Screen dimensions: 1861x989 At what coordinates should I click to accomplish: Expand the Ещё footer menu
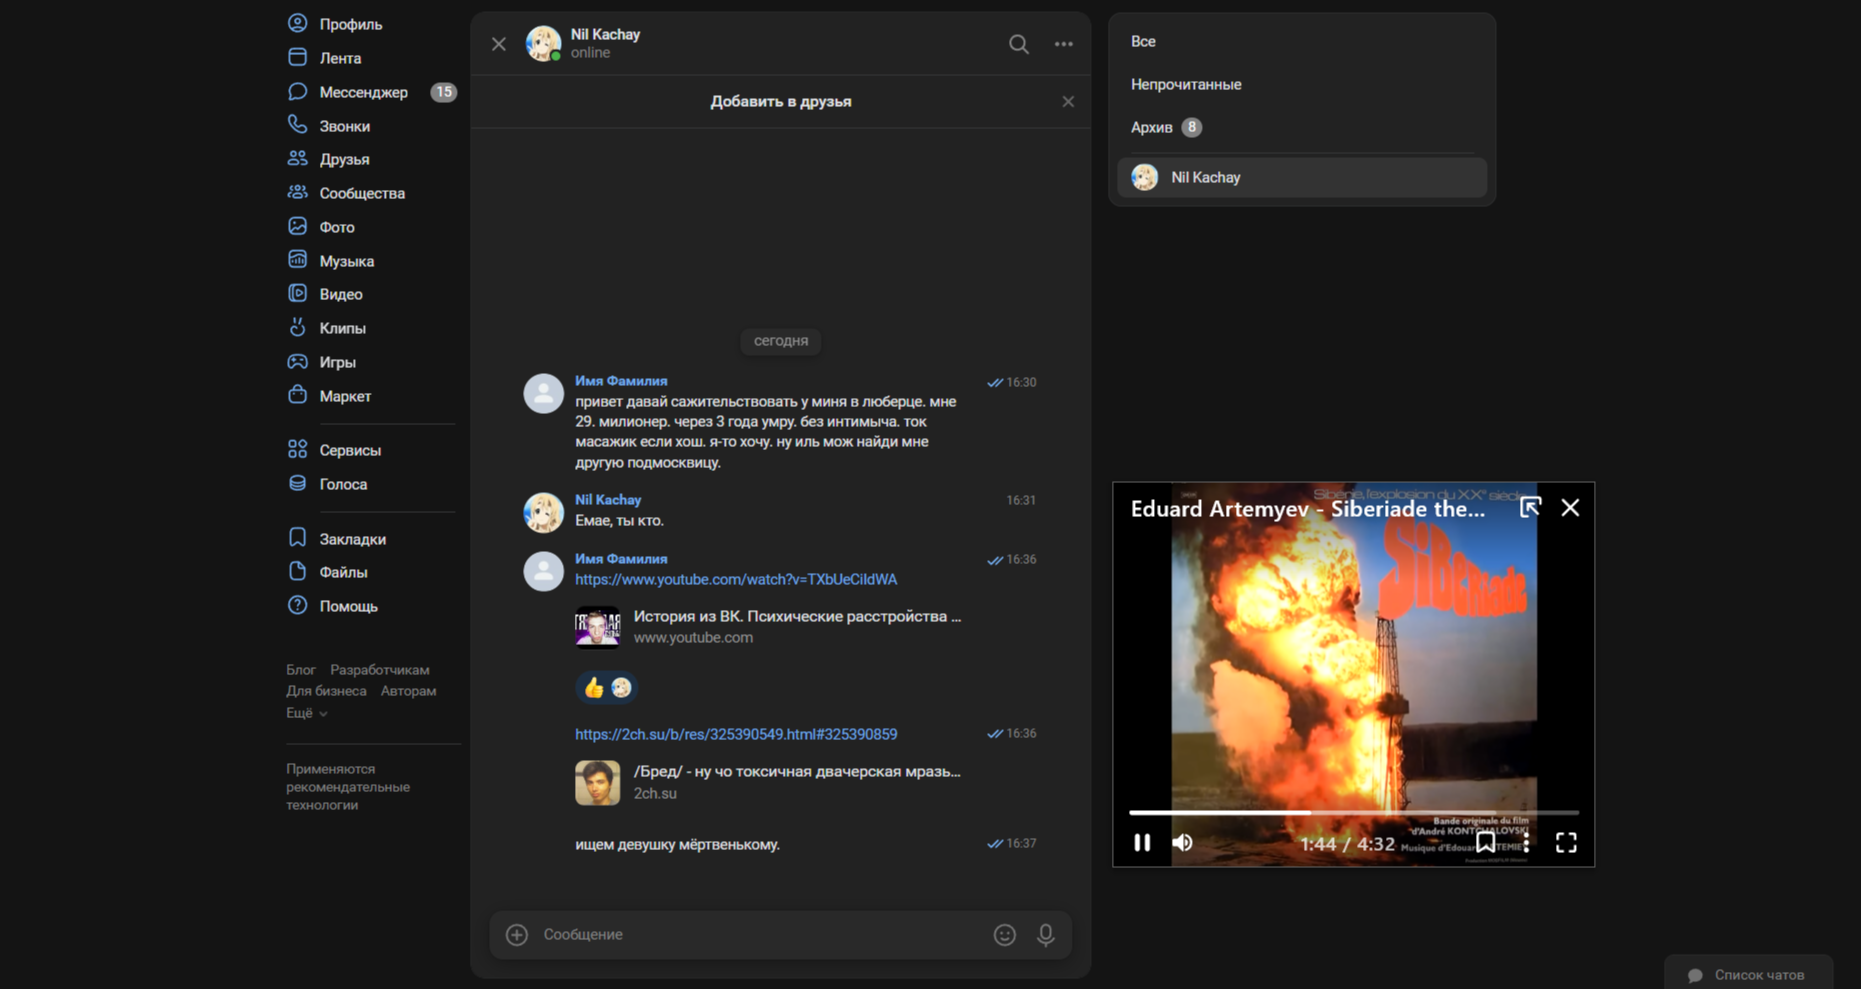306,713
